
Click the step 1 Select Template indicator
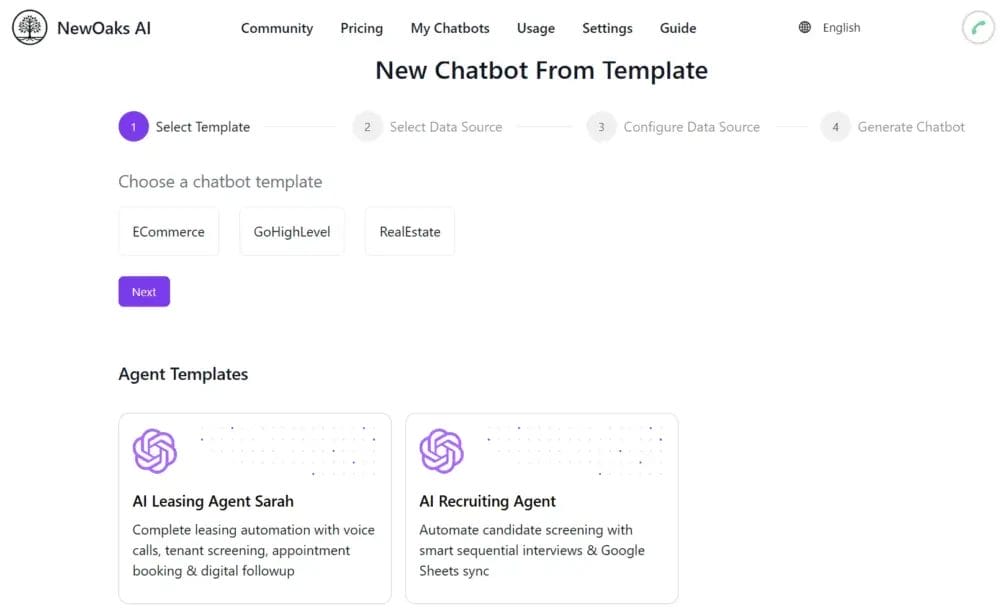click(x=133, y=126)
